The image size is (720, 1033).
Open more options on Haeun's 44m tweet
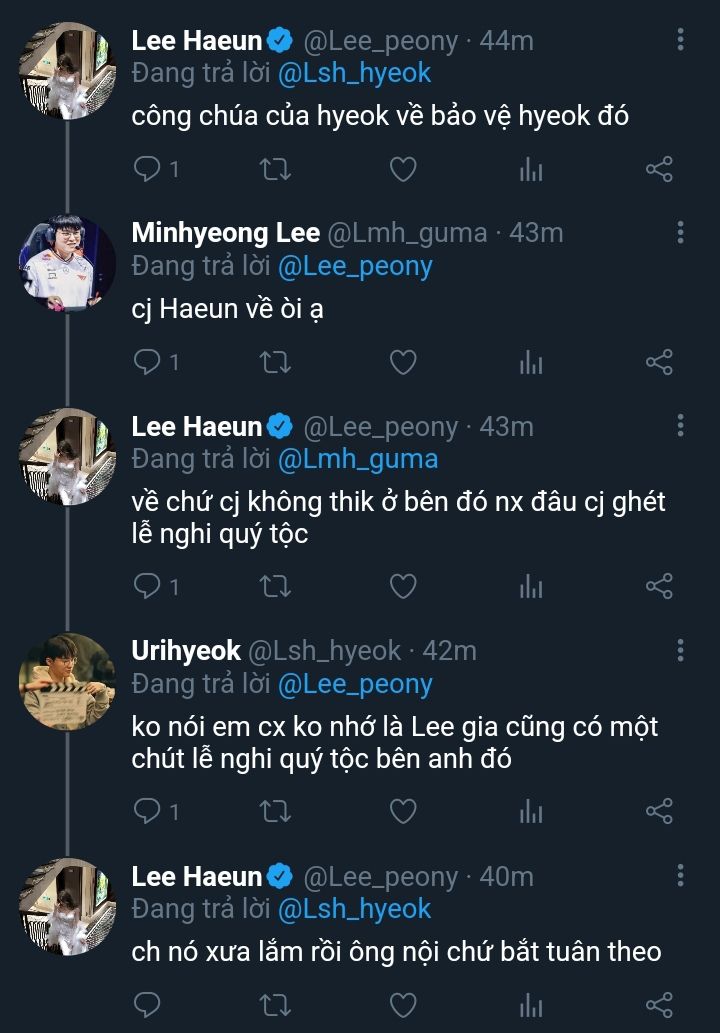(680, 40)
